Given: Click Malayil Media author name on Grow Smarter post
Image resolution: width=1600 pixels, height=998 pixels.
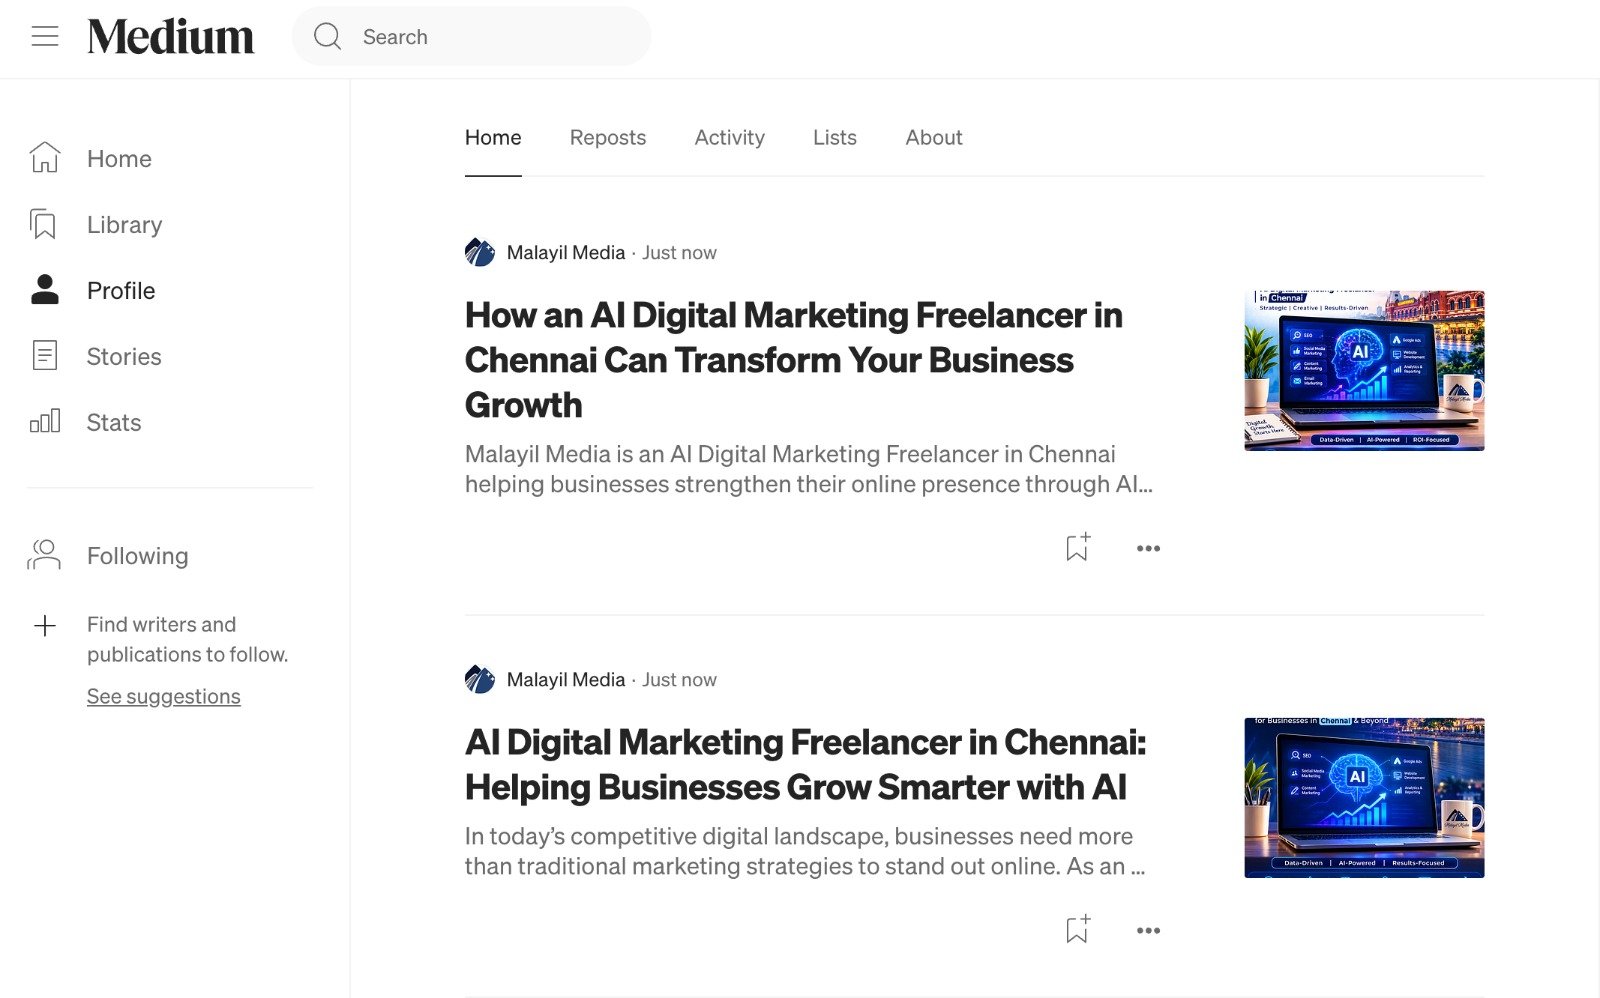Looking at the screenshot, I should pyautogui.click(x=566, y=680).
